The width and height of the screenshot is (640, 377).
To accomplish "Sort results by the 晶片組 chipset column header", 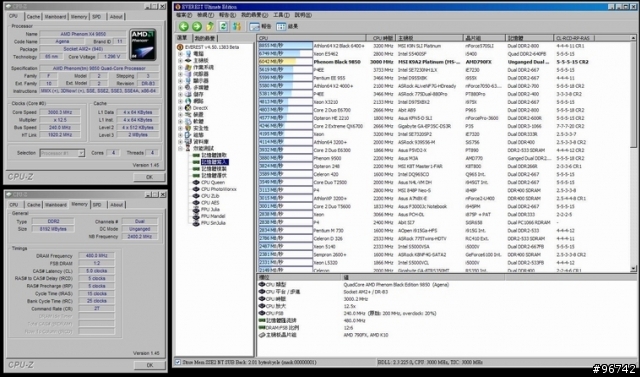I will pos(484,38).
